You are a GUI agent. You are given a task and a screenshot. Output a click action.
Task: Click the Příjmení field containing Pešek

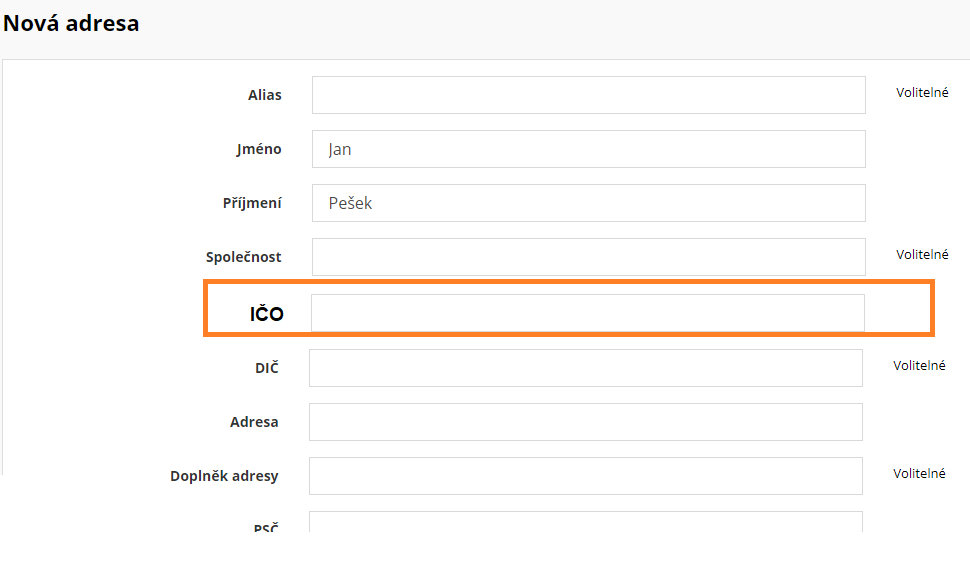click(x=588, y=203)
